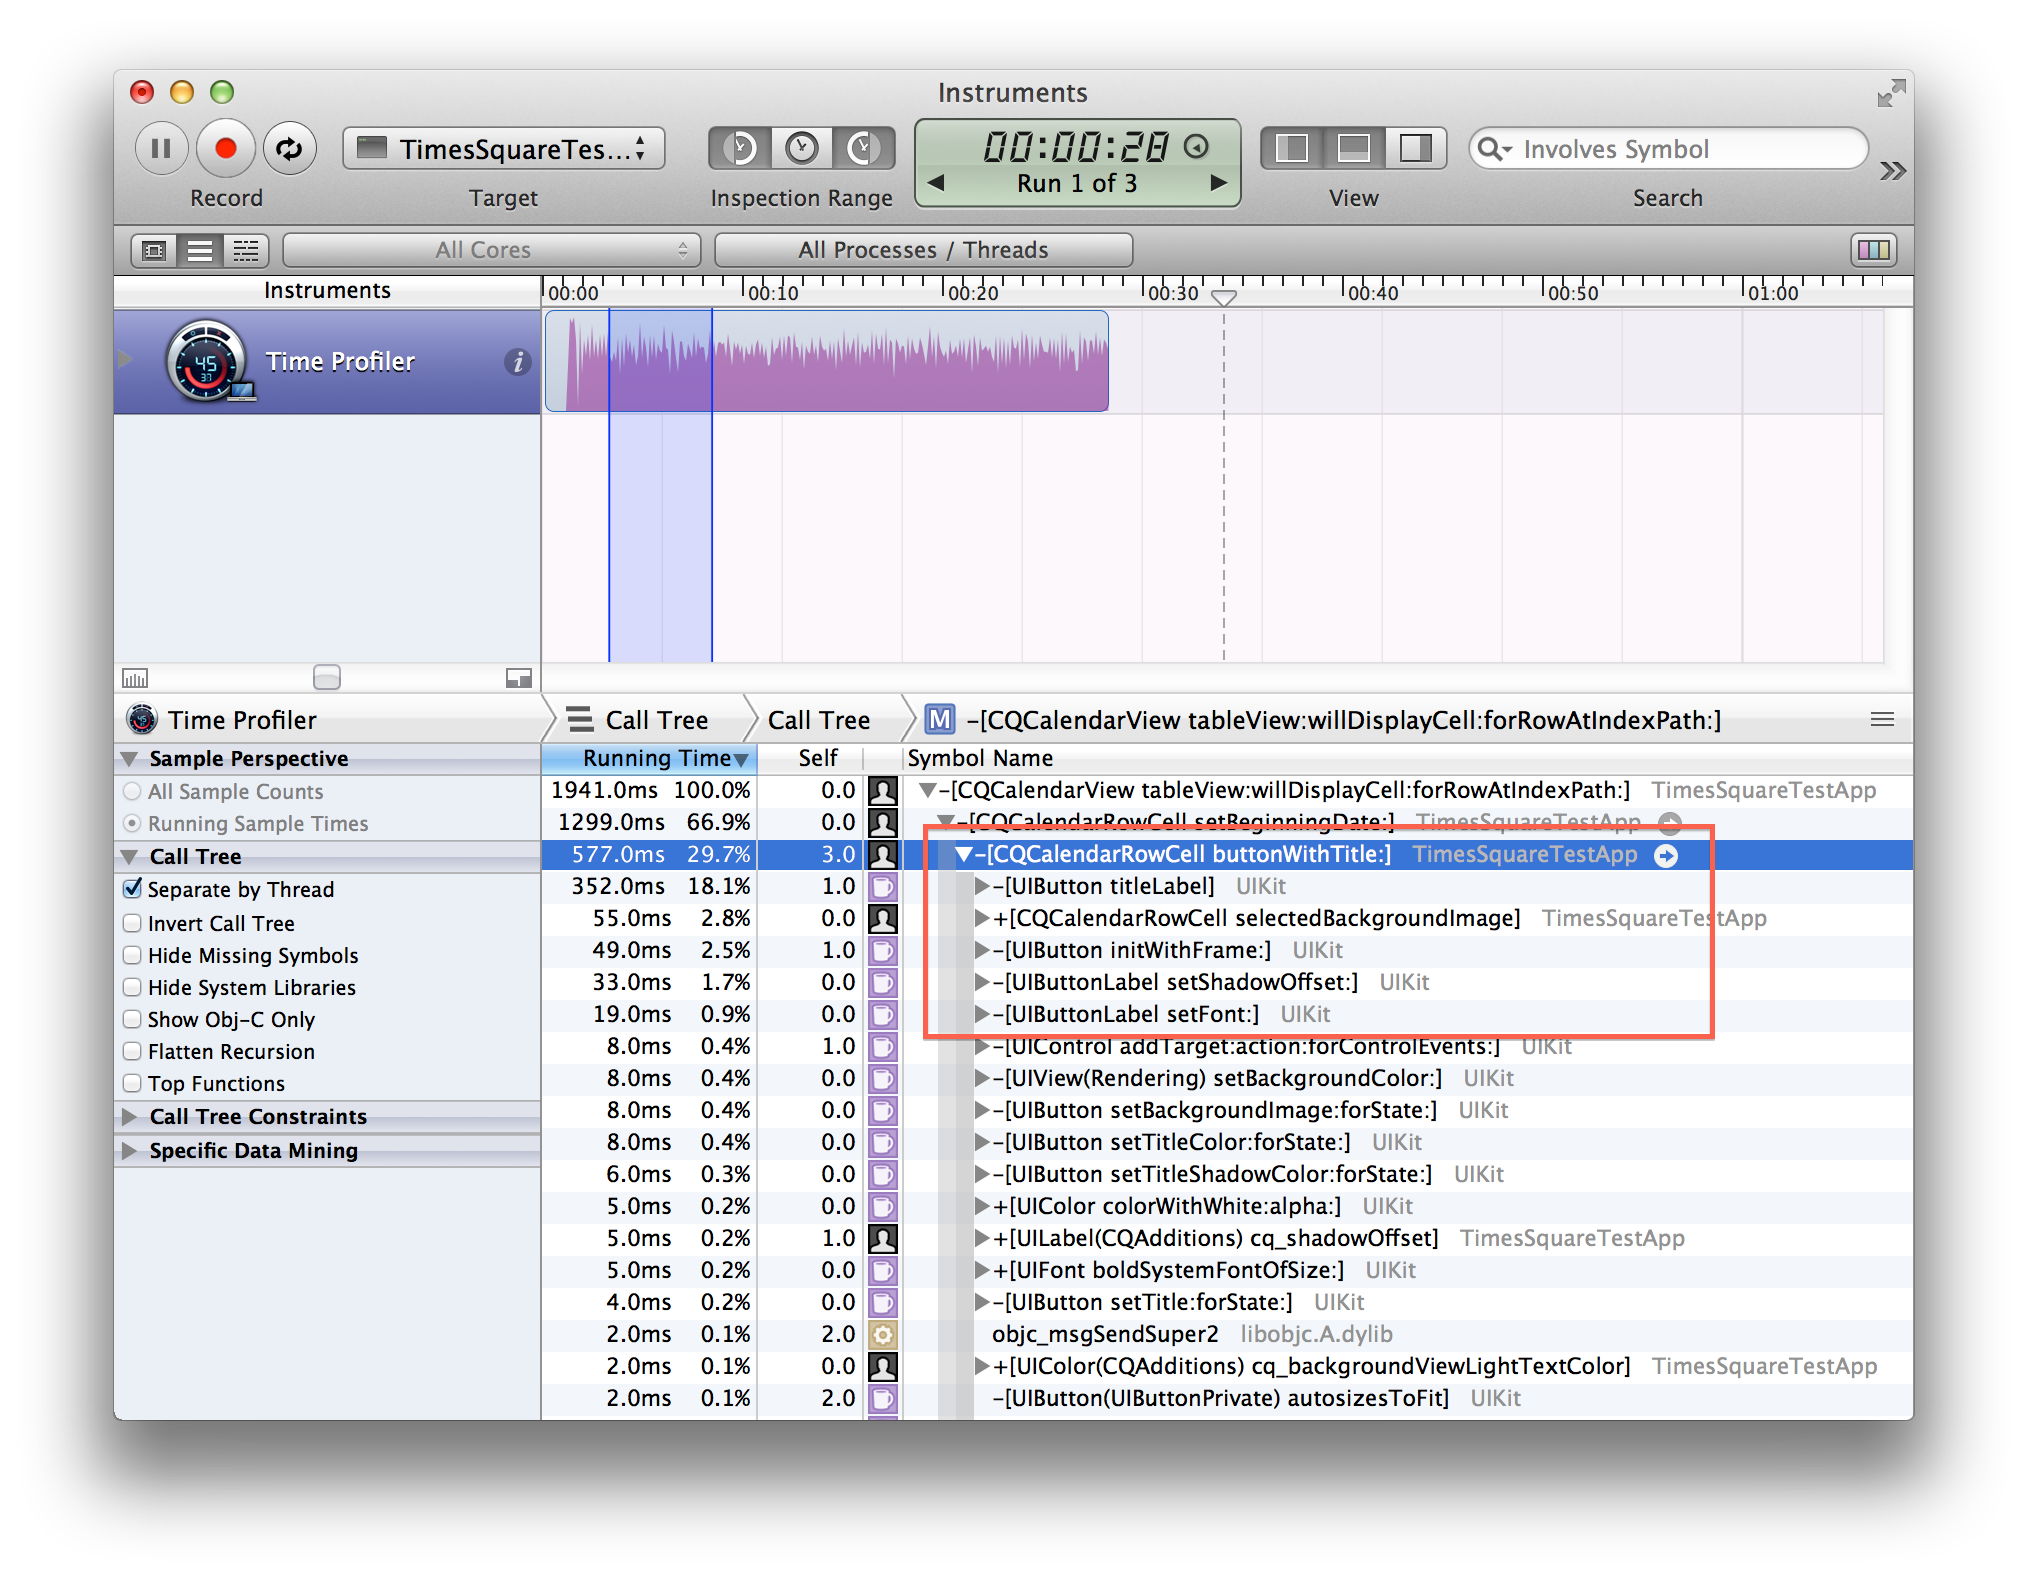Go to the next run arrow

1218,183
